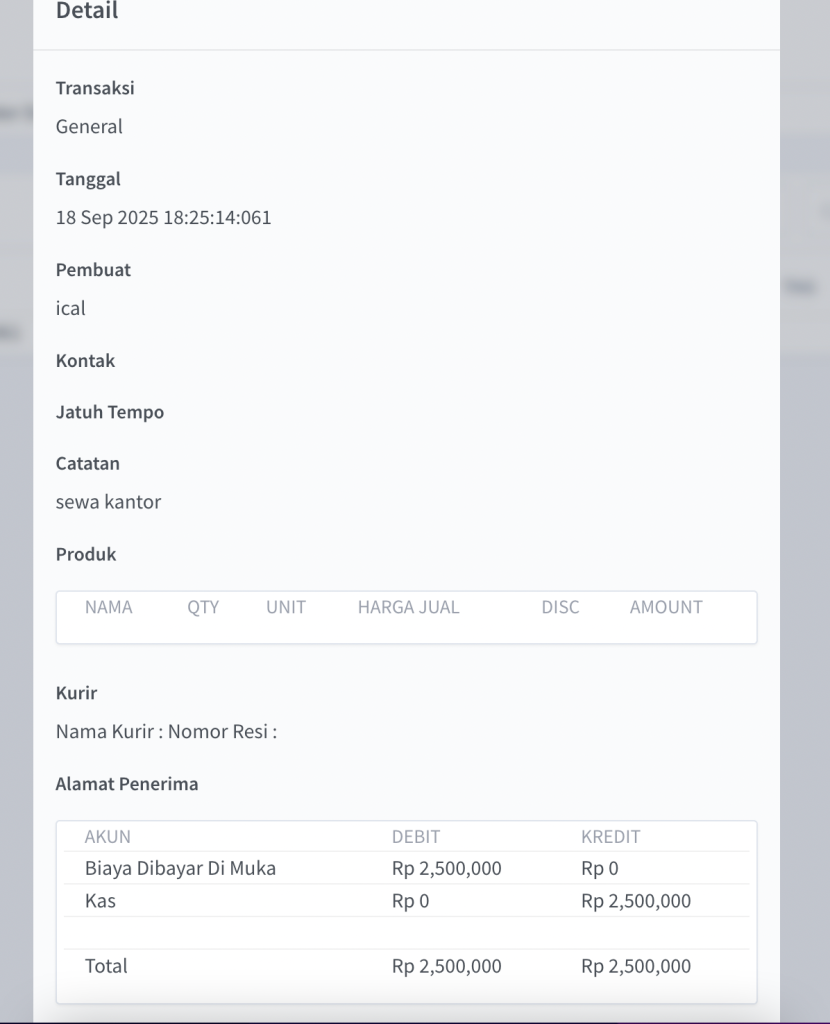
Task: Select the creator name ical
Action: tap(71, 309)
